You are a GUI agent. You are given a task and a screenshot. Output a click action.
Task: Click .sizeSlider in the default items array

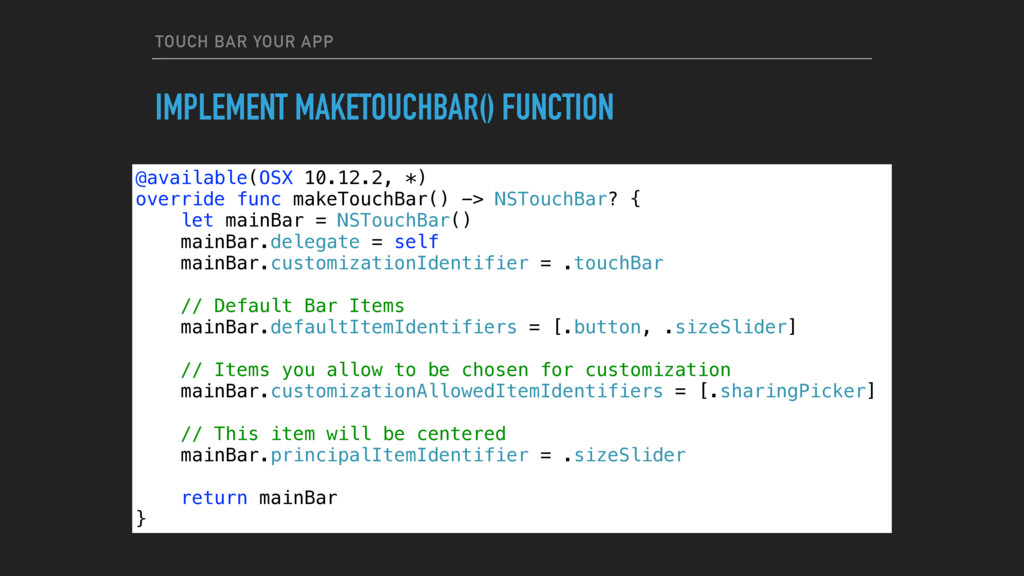pyautogui.click(x=726, y=327)
